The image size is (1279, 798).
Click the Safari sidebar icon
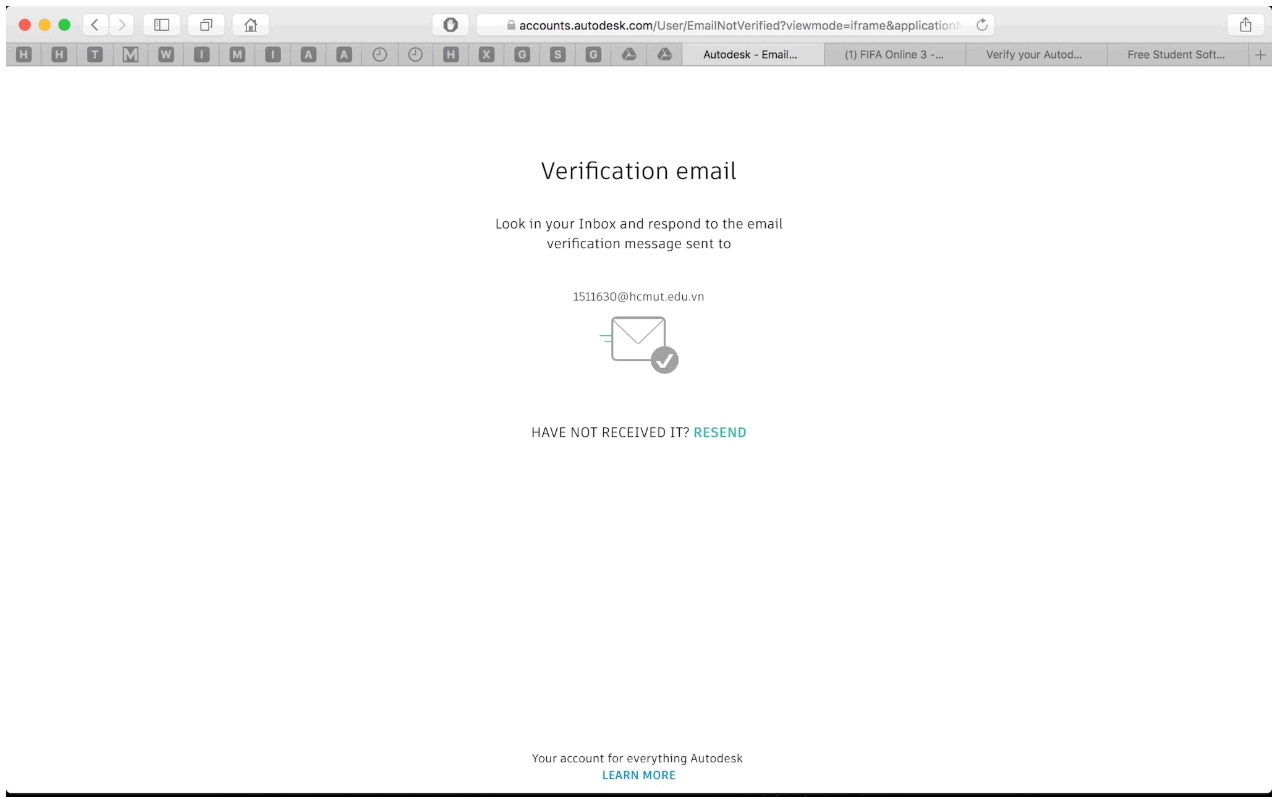[161, 24]
